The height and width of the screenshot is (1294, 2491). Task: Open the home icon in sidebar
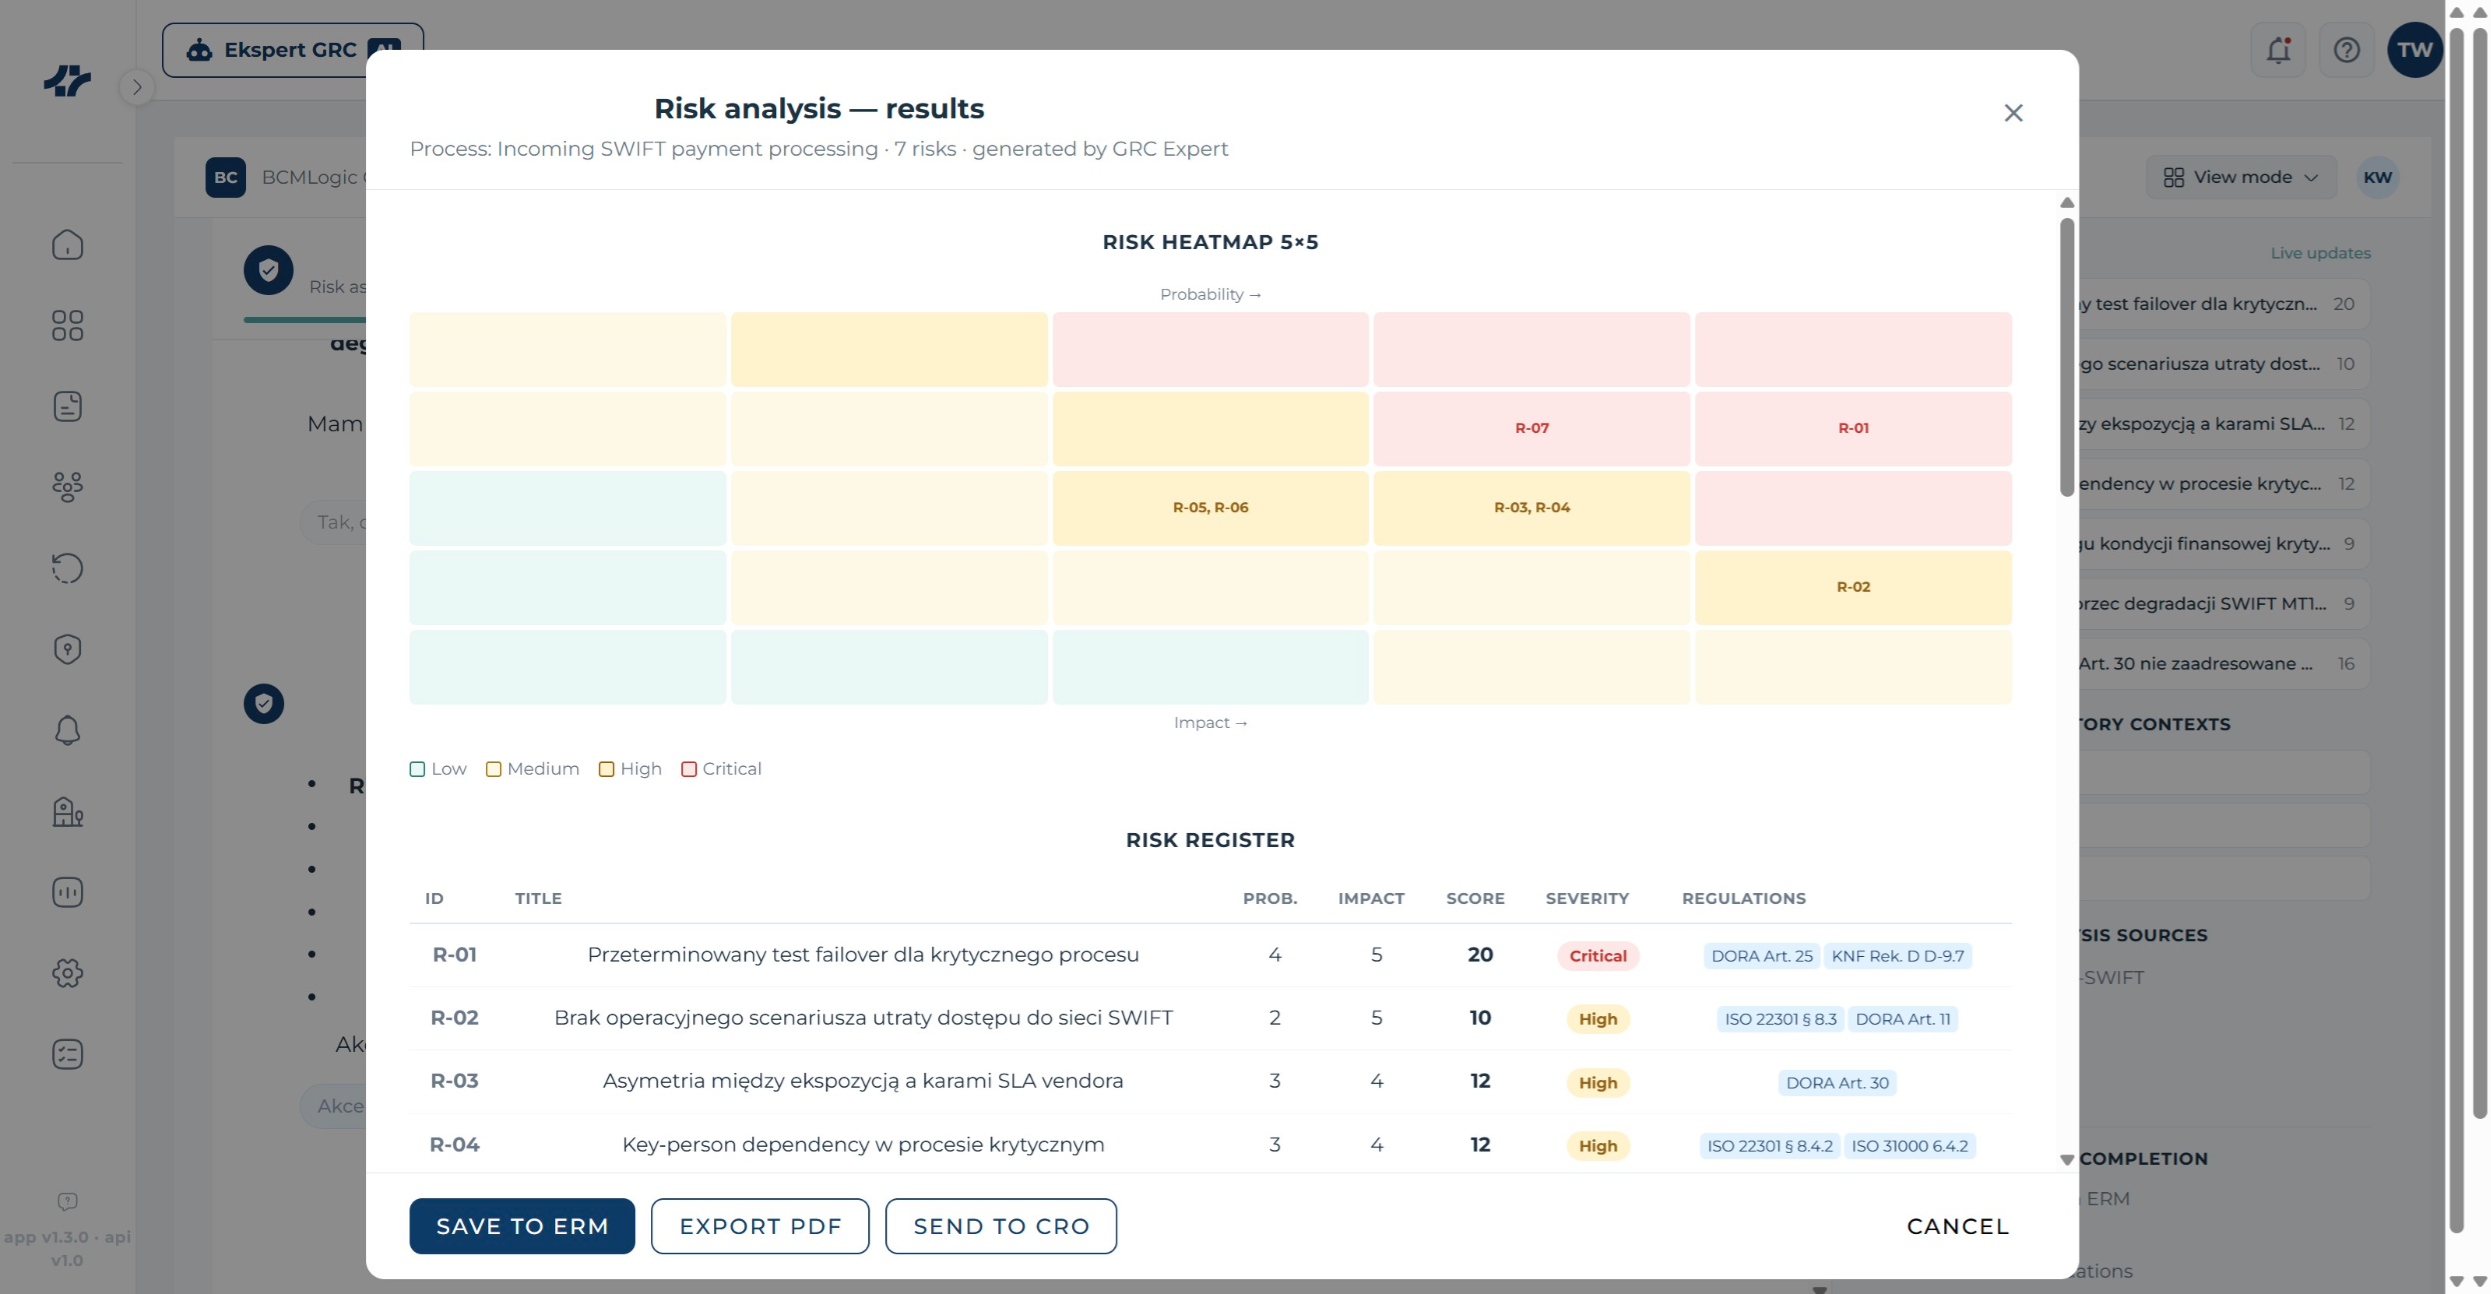67,245
